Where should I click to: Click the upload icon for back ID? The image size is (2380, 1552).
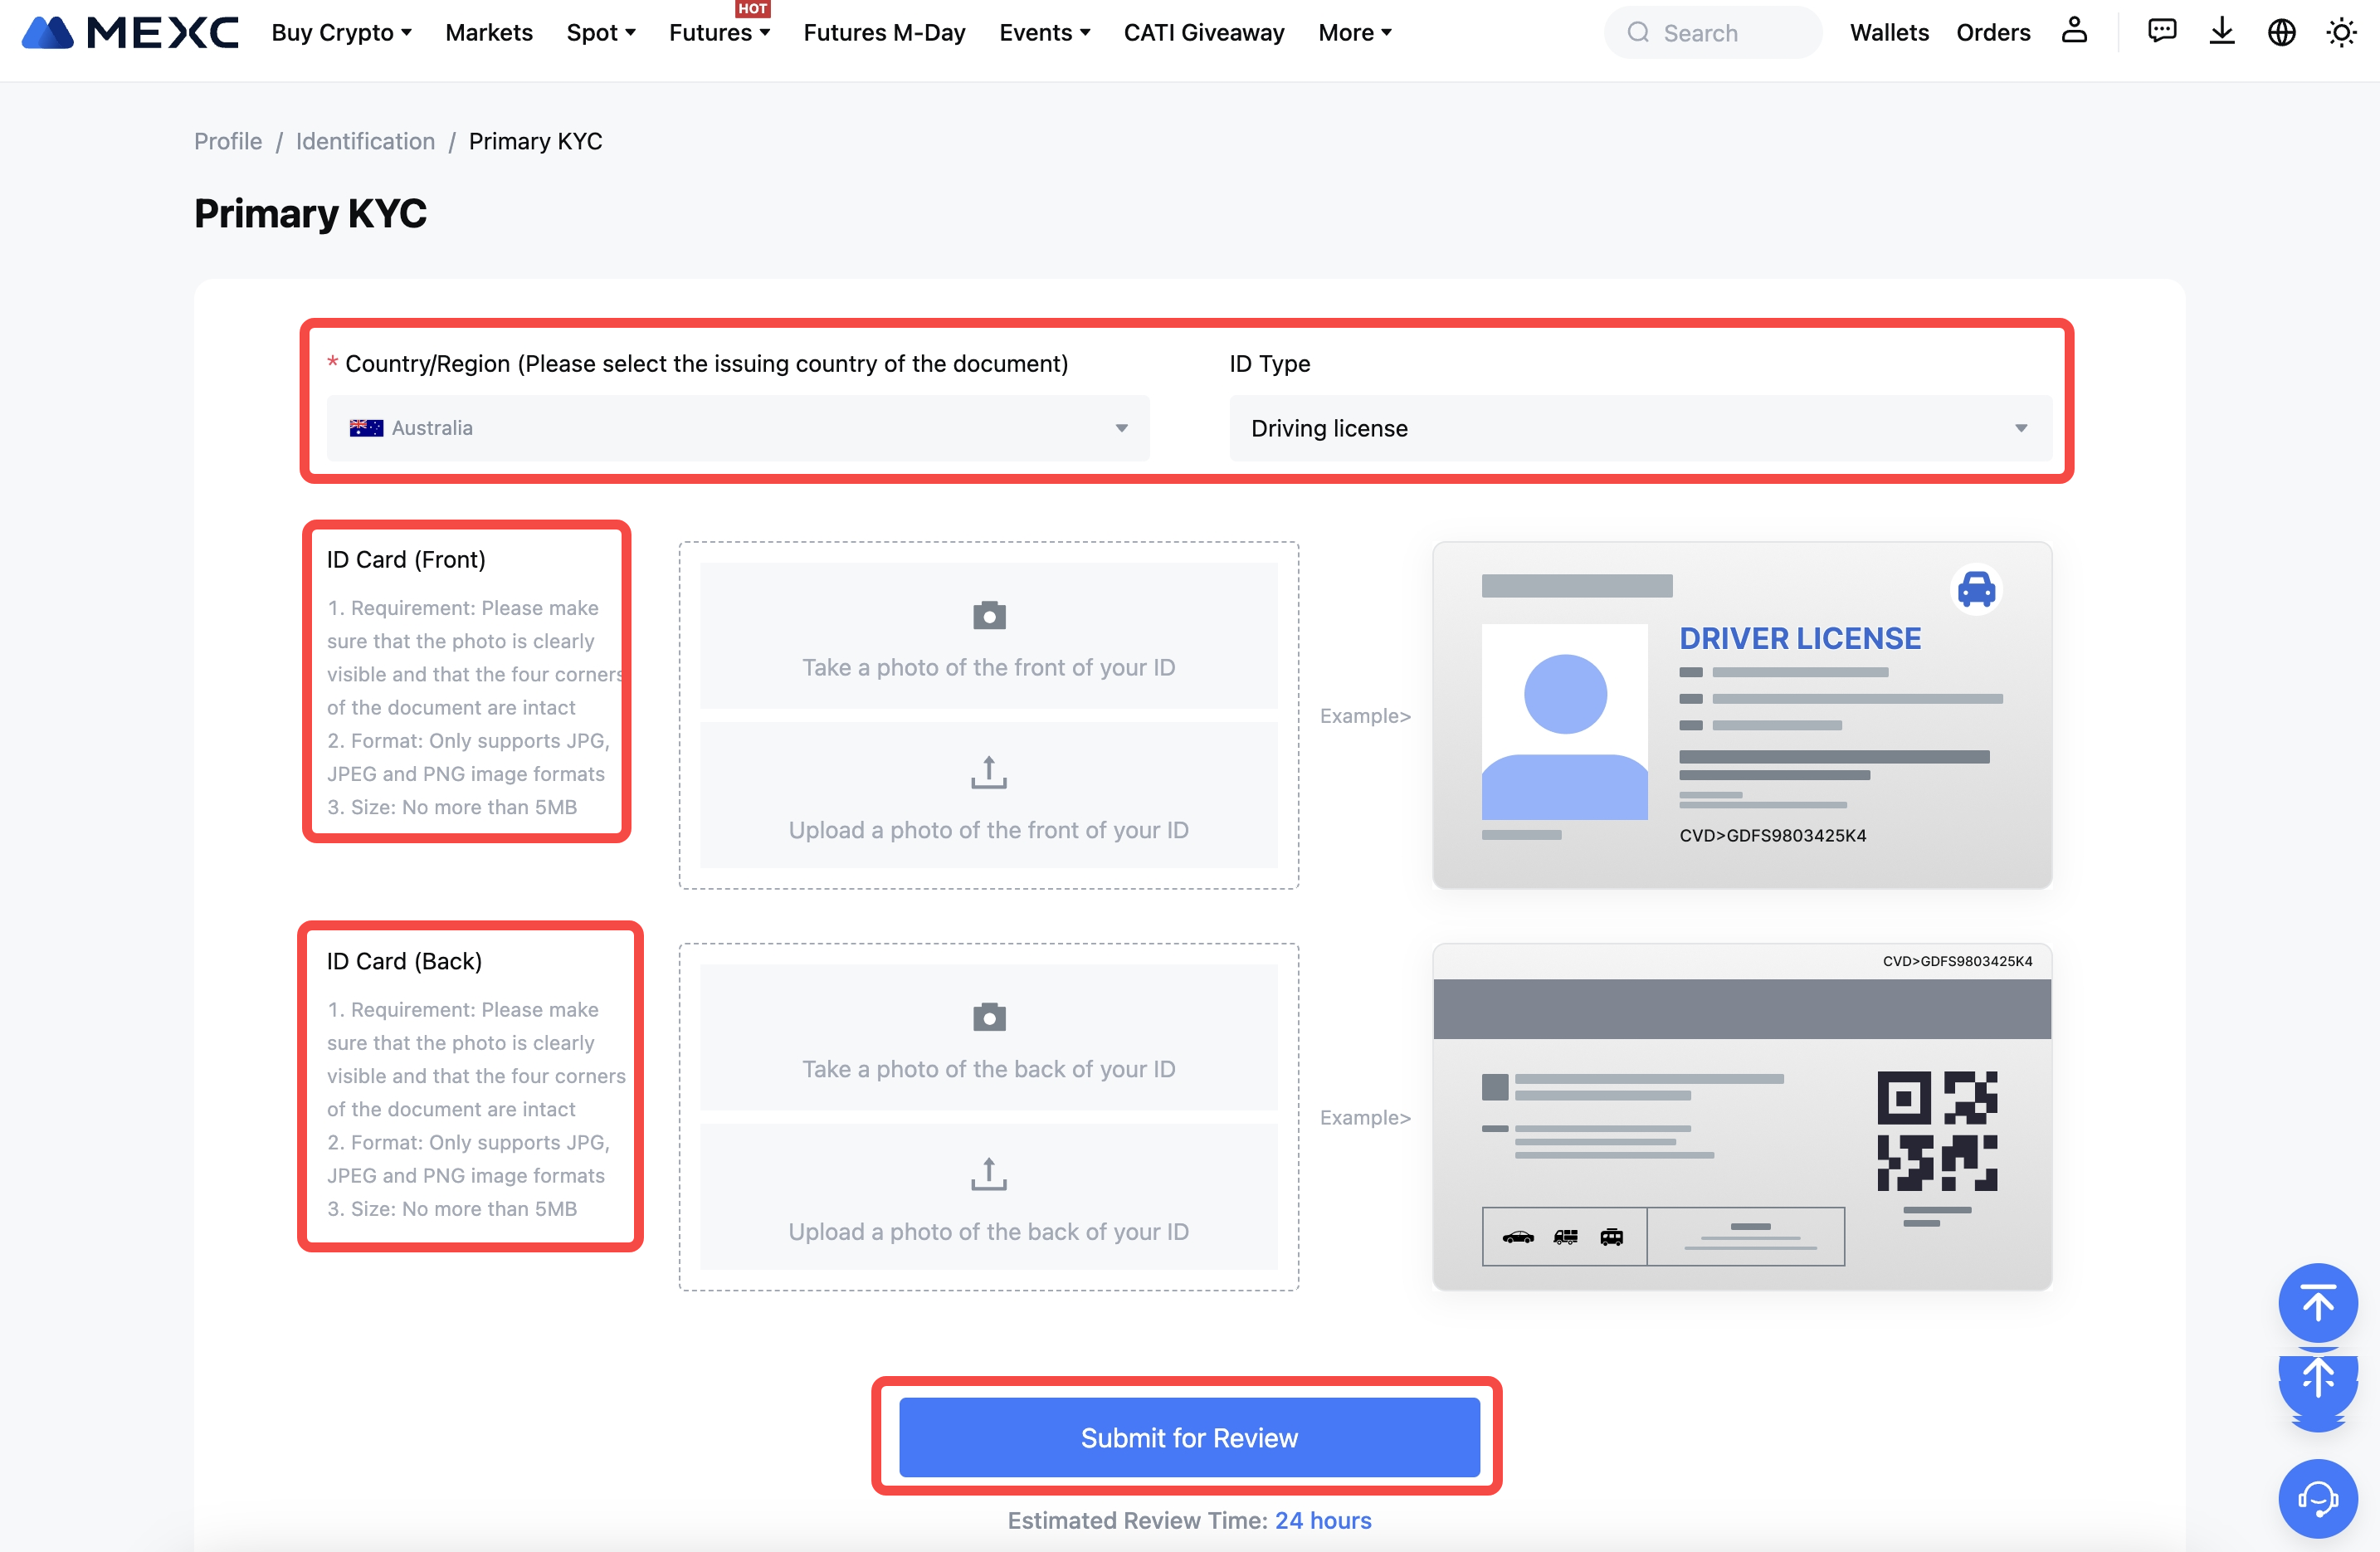click(989, 1174)
